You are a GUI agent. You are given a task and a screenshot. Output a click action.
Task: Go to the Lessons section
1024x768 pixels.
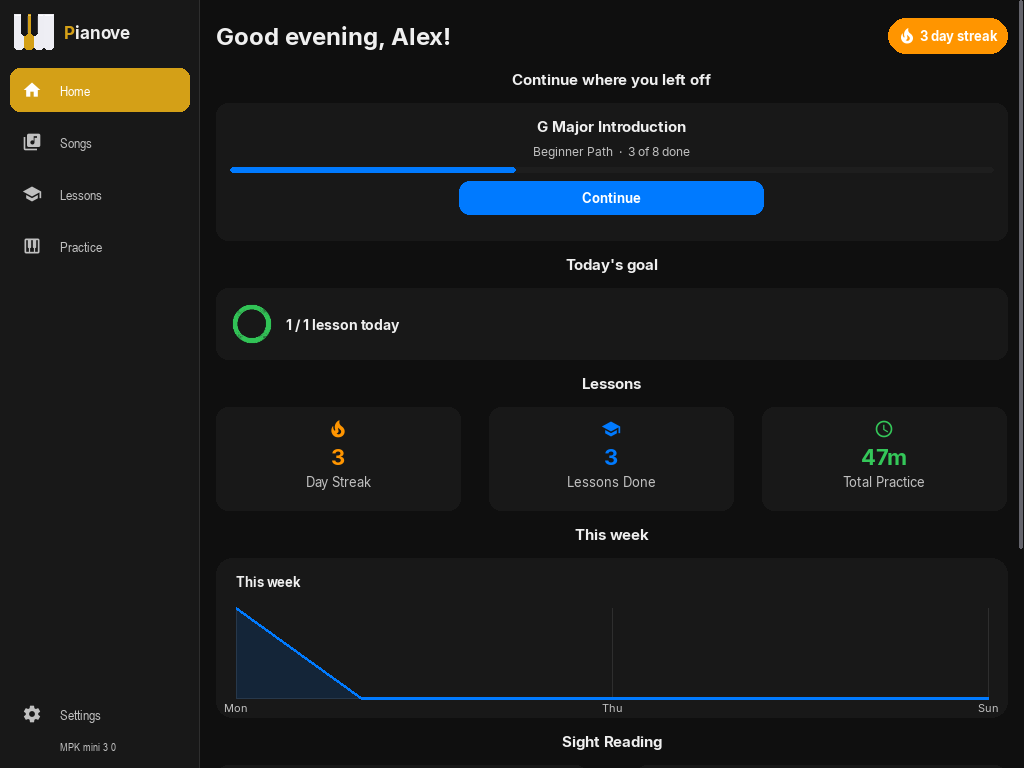click(x=100, y=195)
